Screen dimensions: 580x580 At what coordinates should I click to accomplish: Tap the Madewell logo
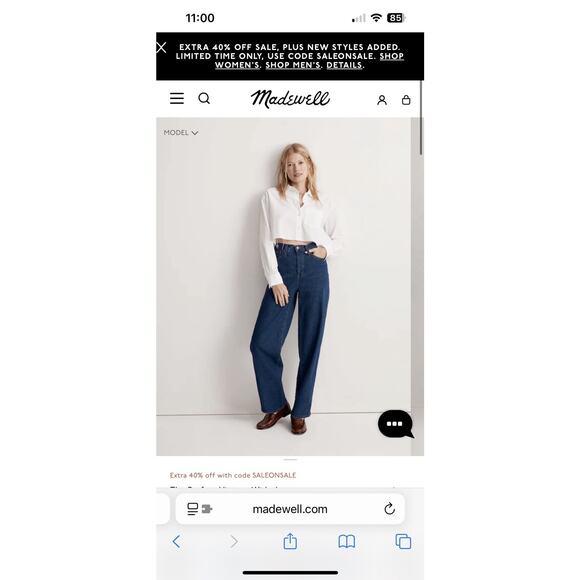pyautogui.click(x=290, y=99)
